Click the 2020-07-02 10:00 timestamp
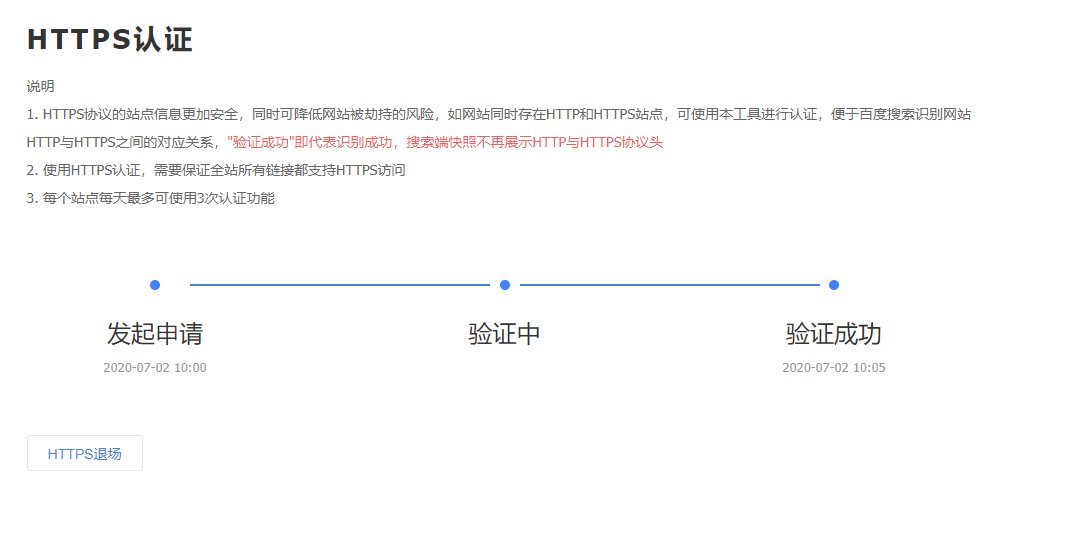The width and height of the screenshot is (1070, 554). click(x=155, y=368)
